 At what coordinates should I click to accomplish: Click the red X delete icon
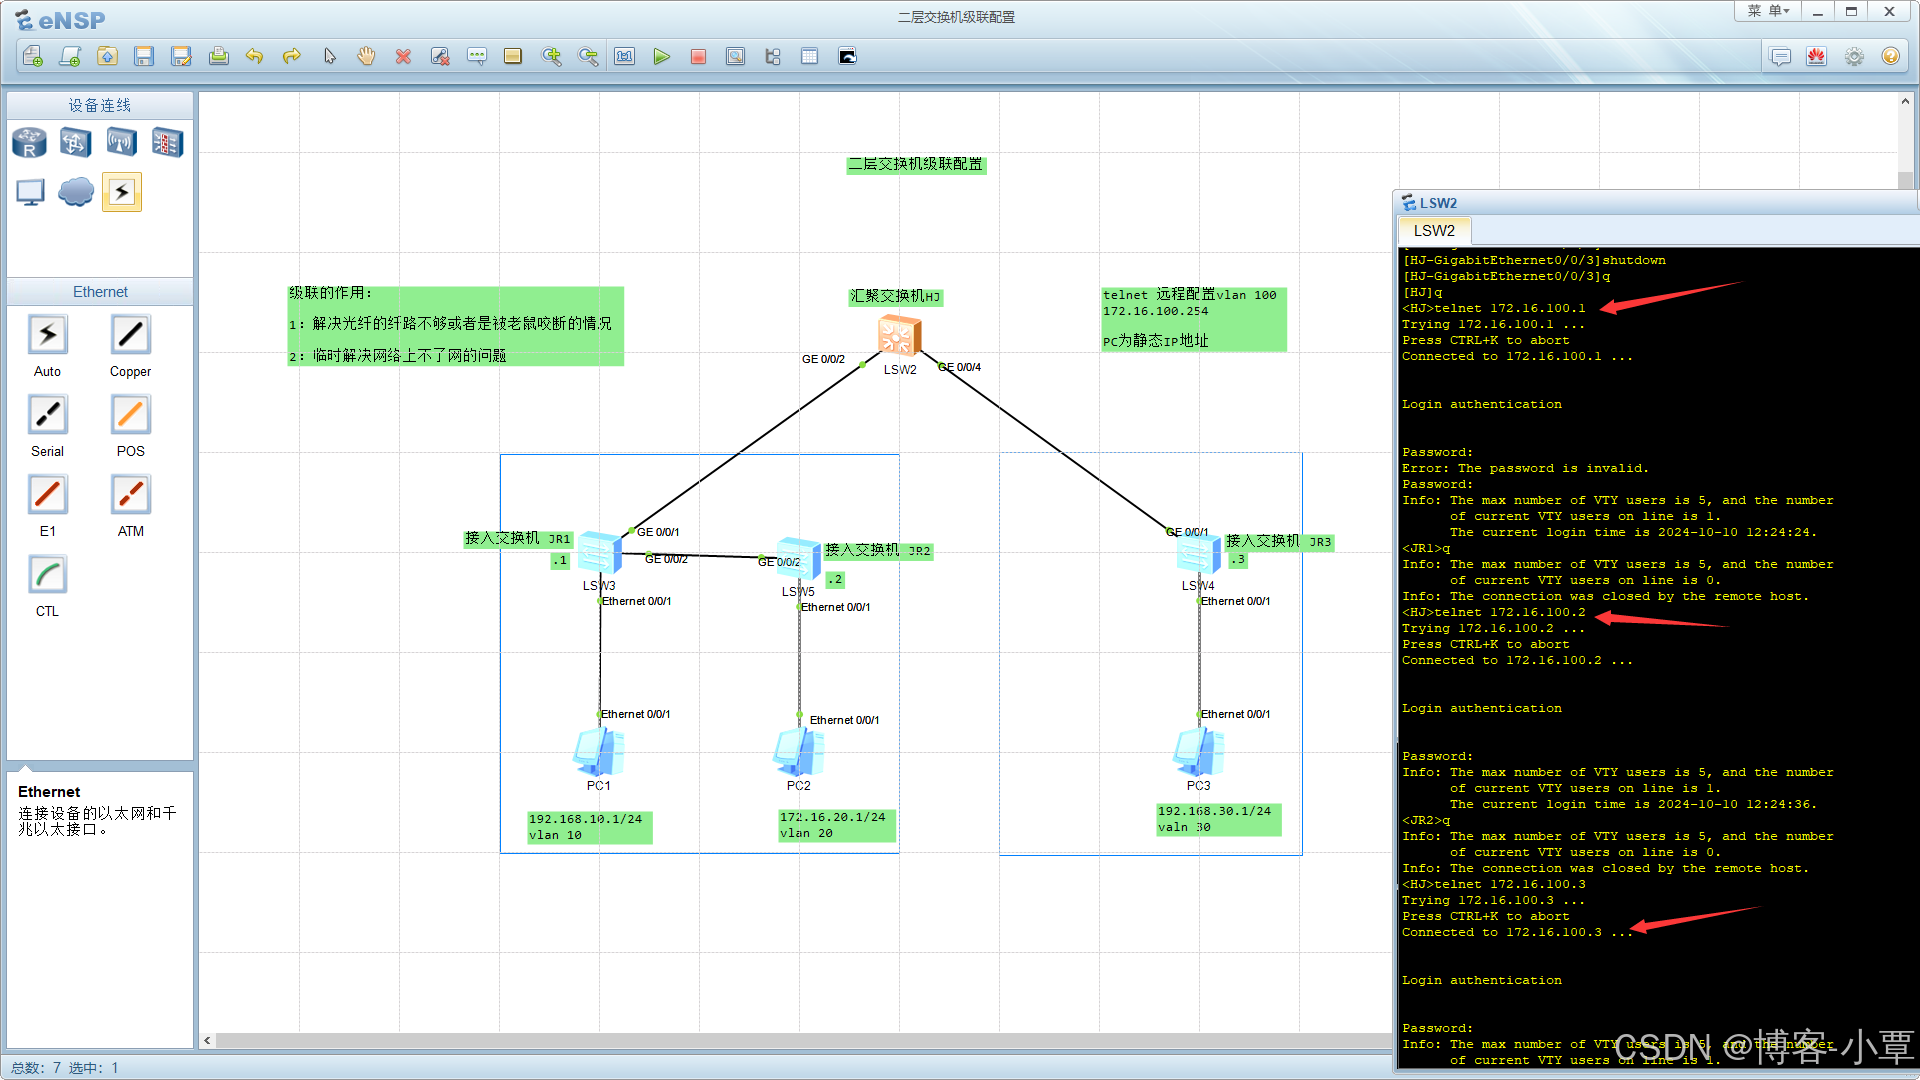[x=403, y=57]
